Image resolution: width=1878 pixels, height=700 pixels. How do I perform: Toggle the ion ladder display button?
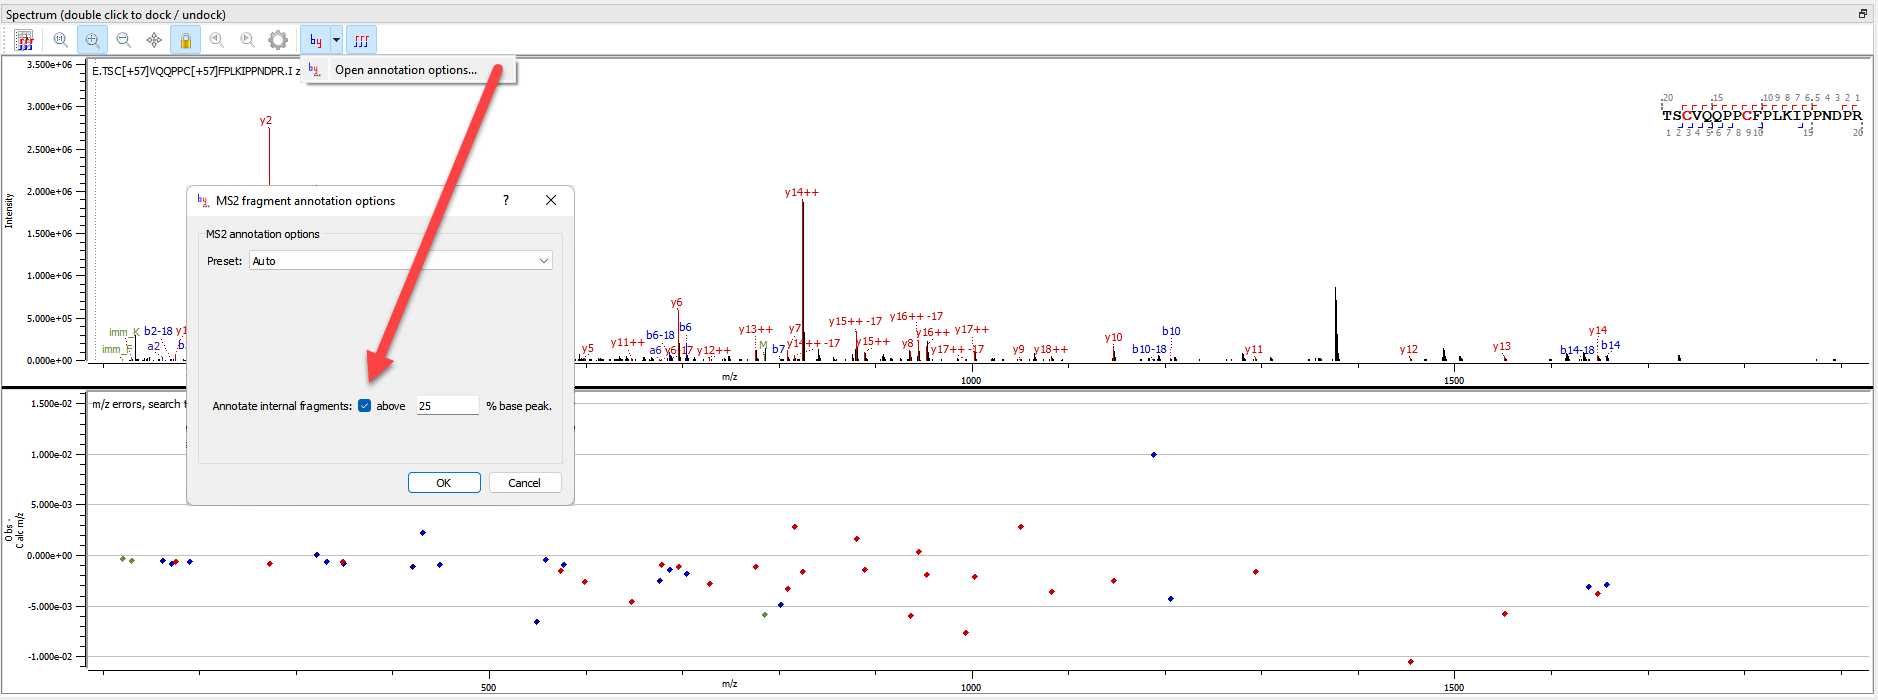362,40
